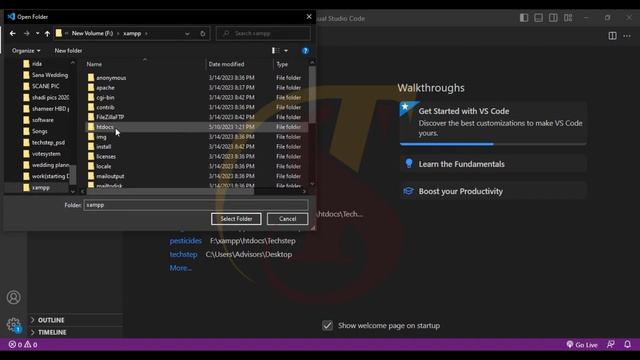Open notifications bell icon
Image resolution: width=640 pixels, height=360 pixels.
coord(627,344)
